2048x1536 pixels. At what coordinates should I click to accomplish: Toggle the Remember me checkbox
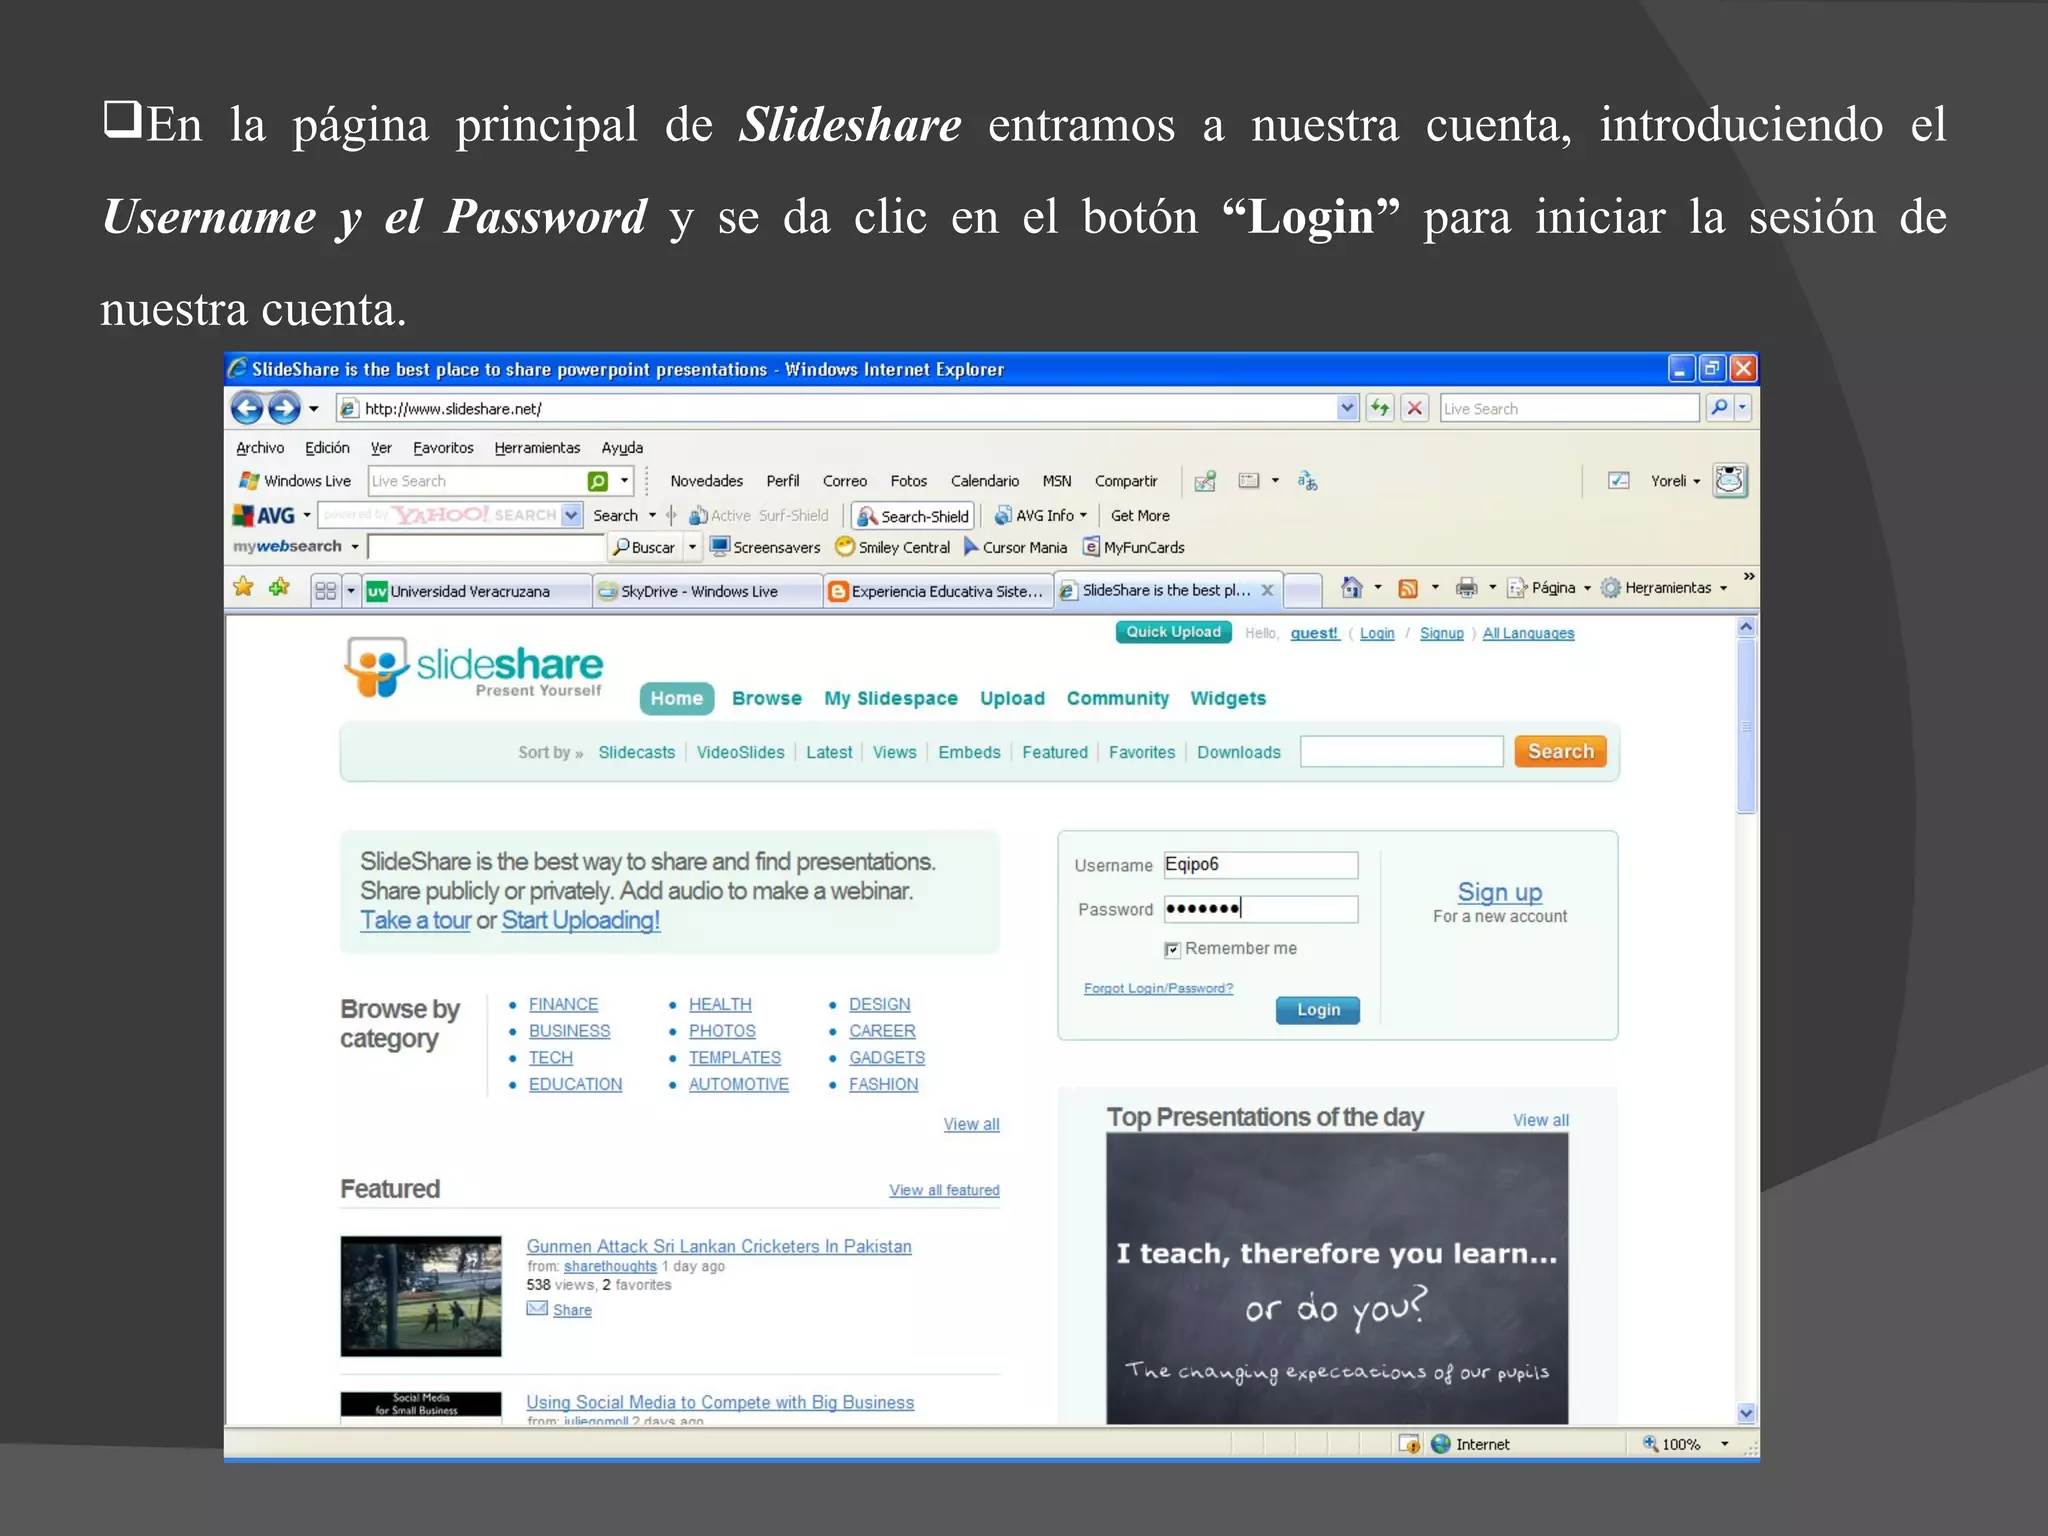1172,949
